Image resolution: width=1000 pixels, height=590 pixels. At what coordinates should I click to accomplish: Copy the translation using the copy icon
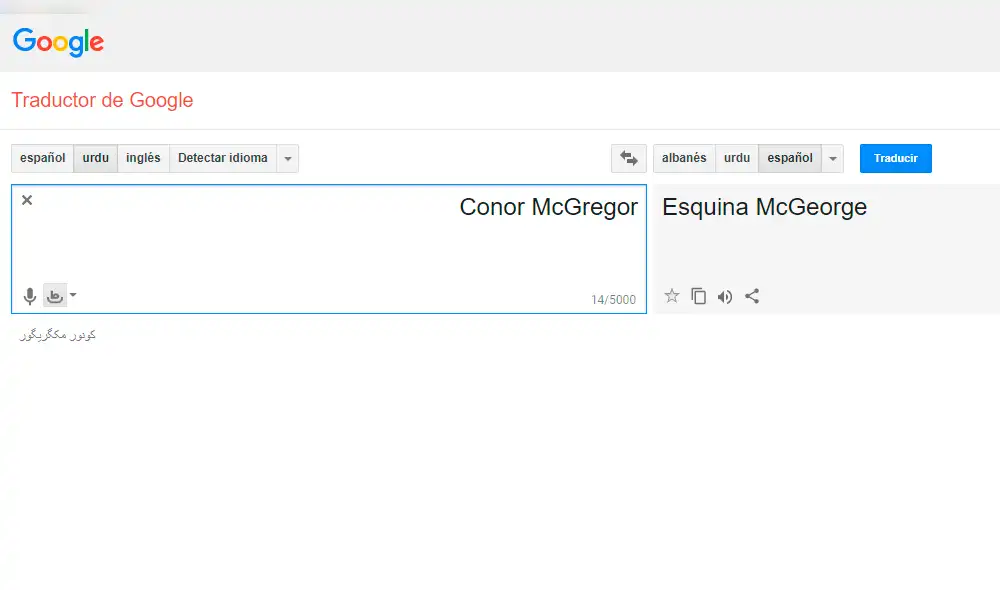coord(698,295)
